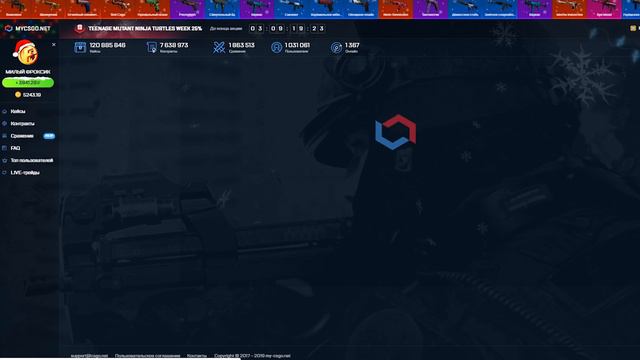Open FAQ in the sidebar
640x360 pixels.
pyautogui.click(x=15, y=148)
